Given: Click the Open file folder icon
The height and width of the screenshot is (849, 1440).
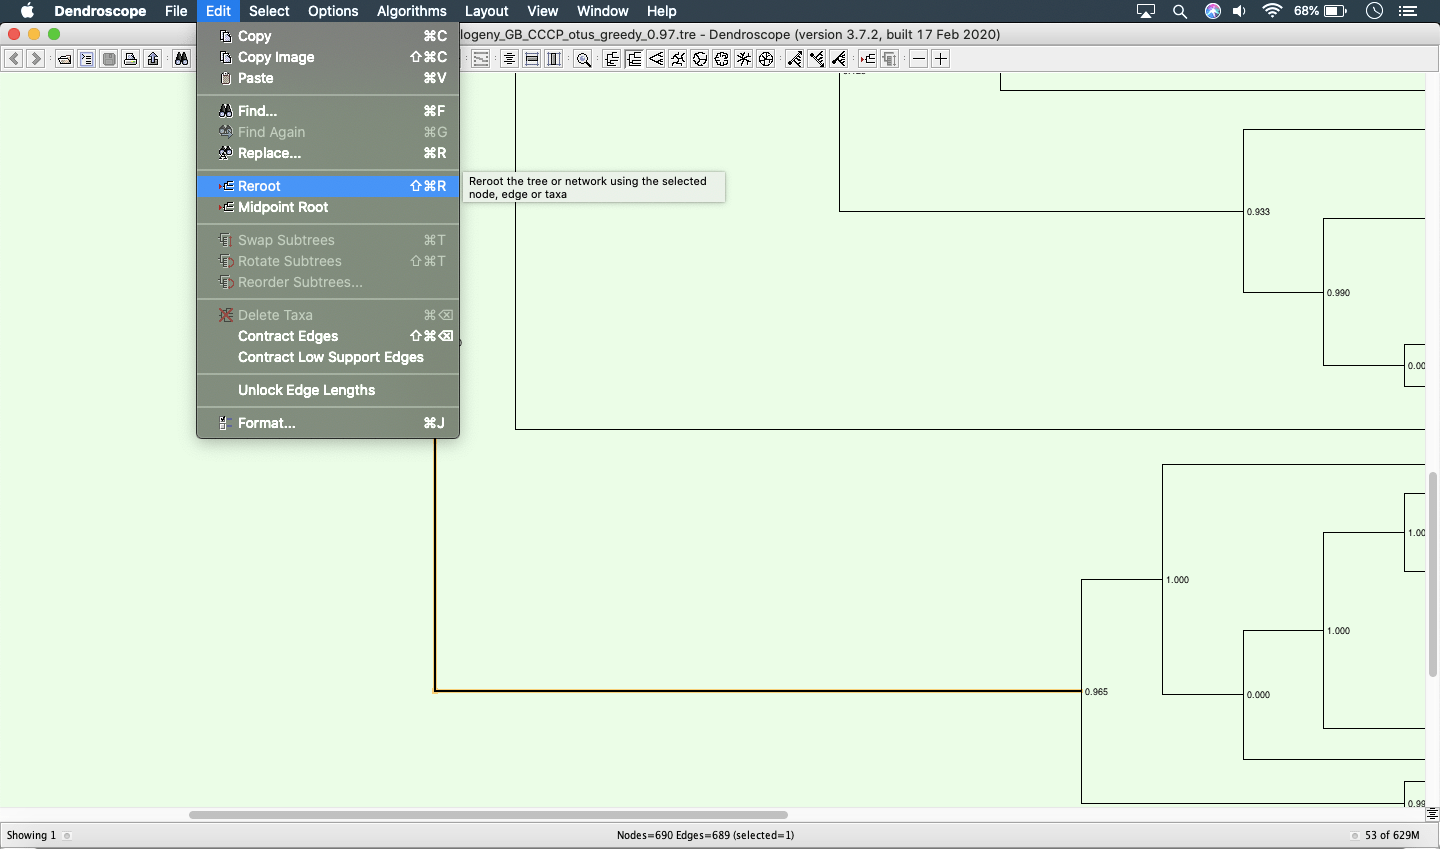Looking at the screenshot, I should click(65, 59).
